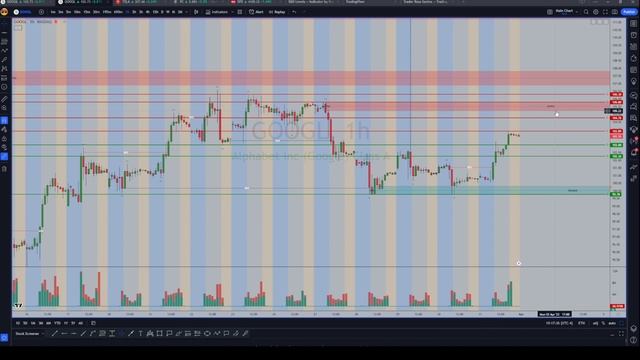Open the Main Chart layout name
640x360 pixels.
pyautogui.click(x=564, y=11)
